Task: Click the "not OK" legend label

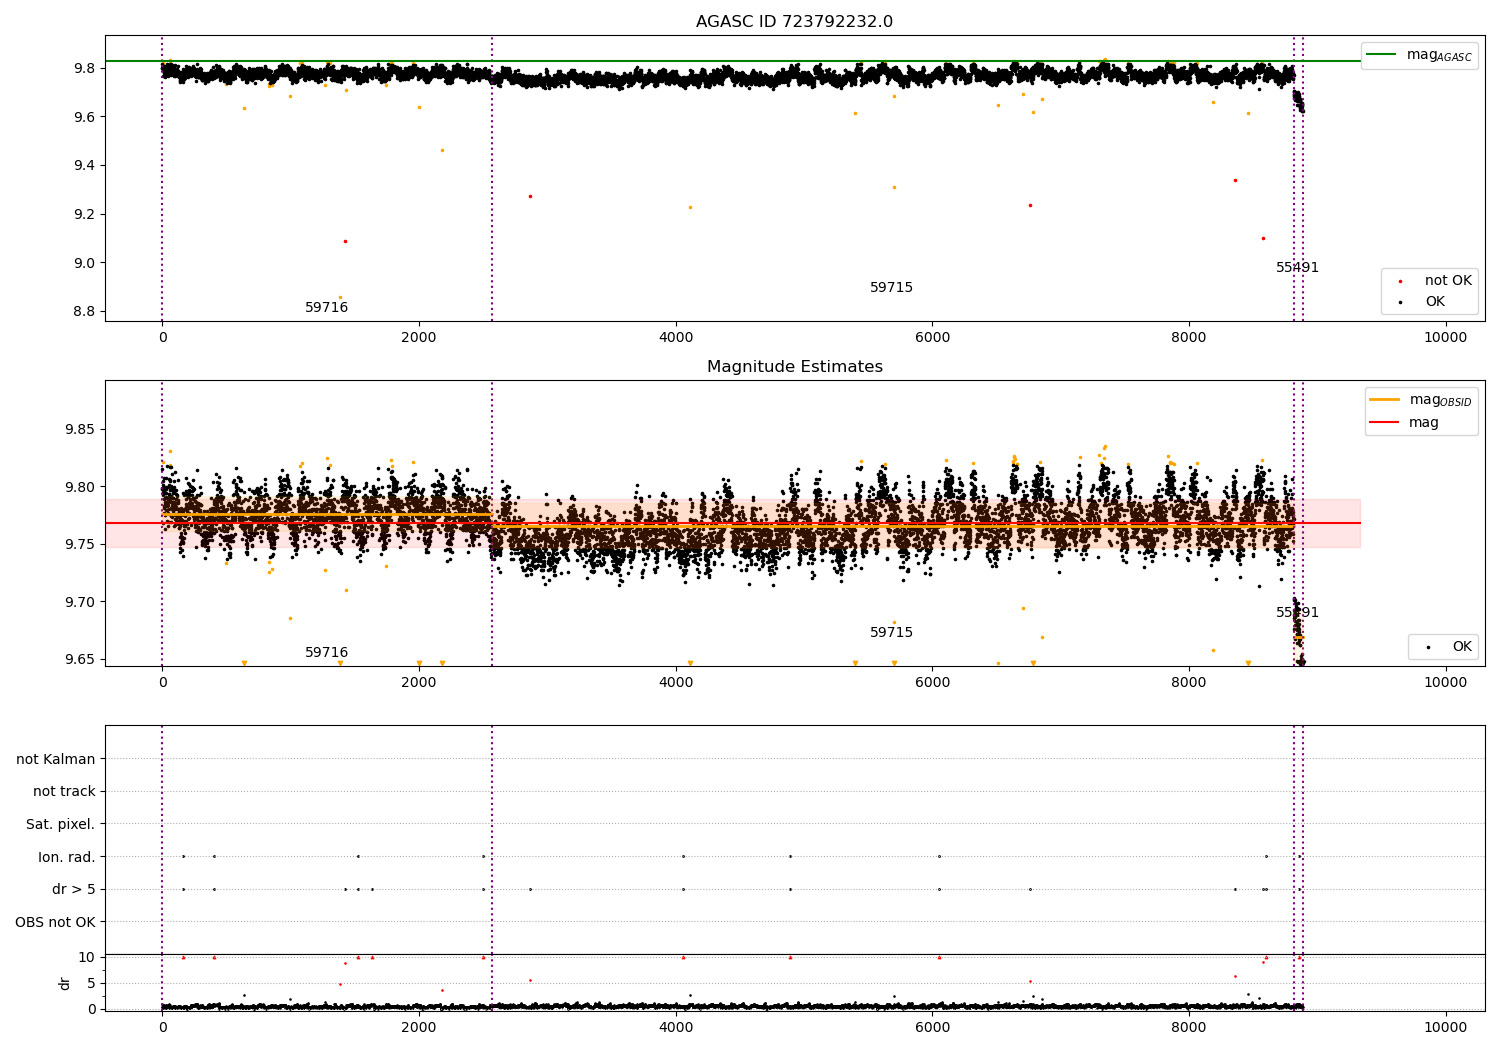Action: click(1448, 281)
